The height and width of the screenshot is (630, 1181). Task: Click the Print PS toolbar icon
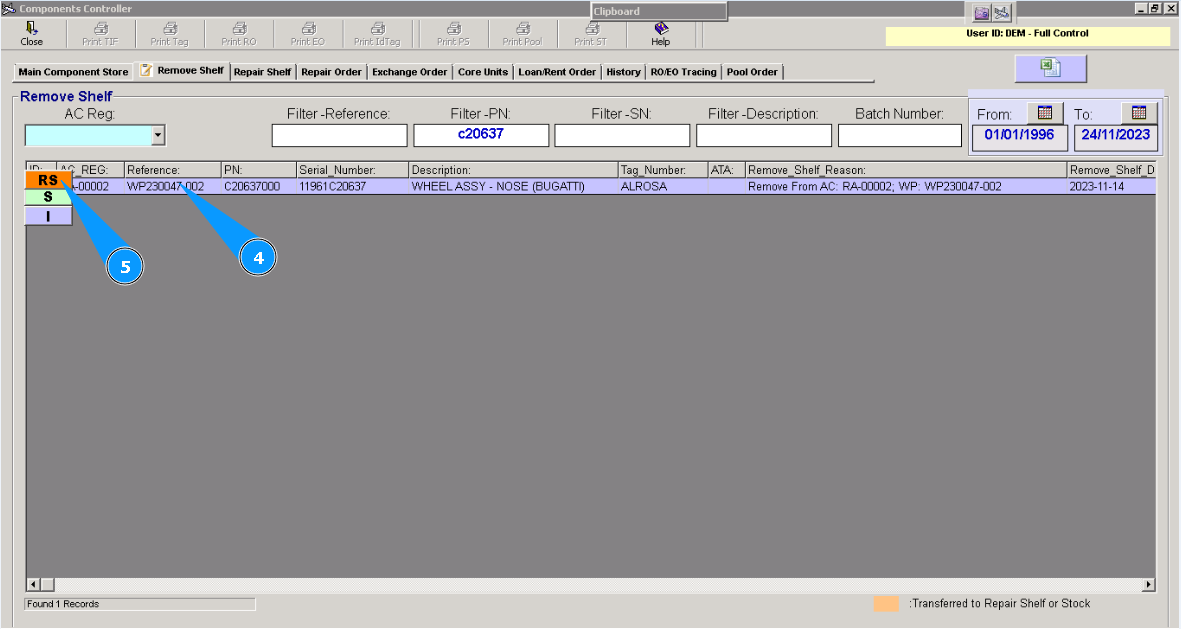coord(453,34)
